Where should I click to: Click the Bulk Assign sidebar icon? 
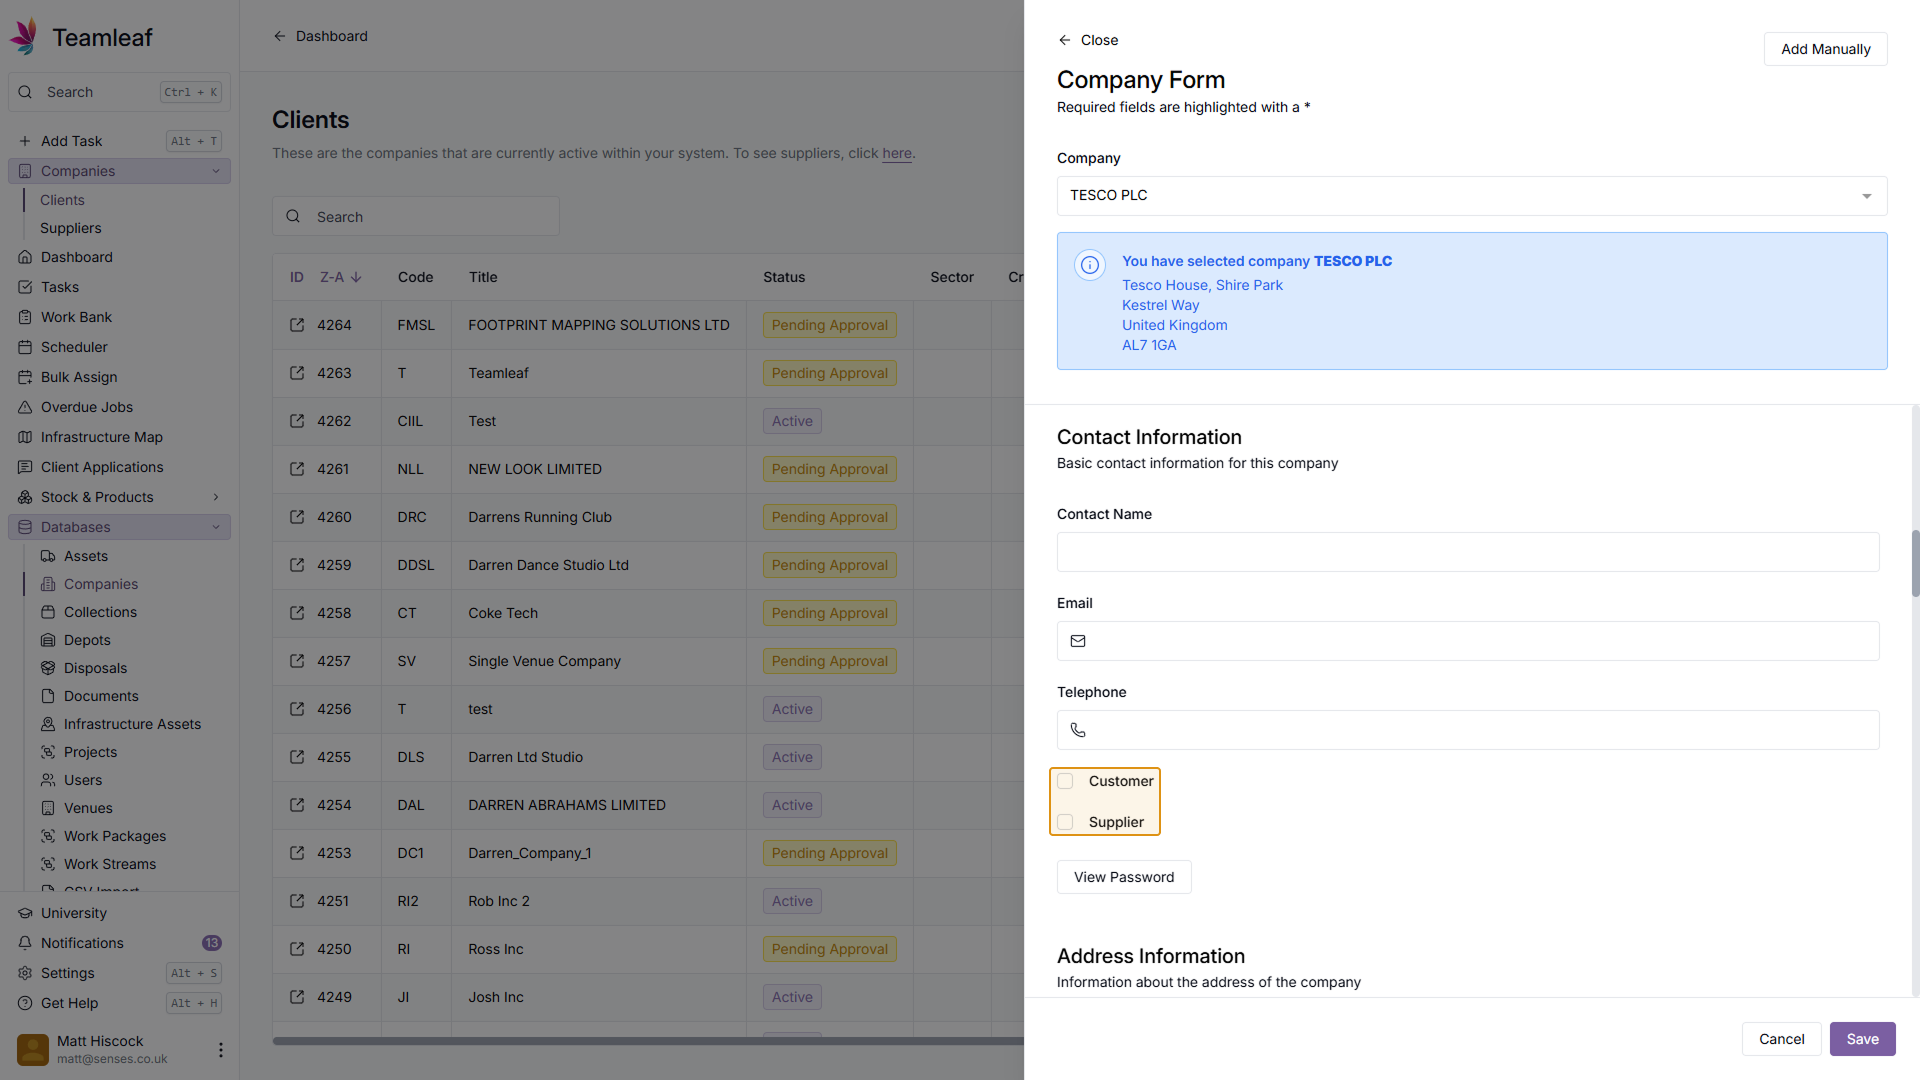pos(25,377)
